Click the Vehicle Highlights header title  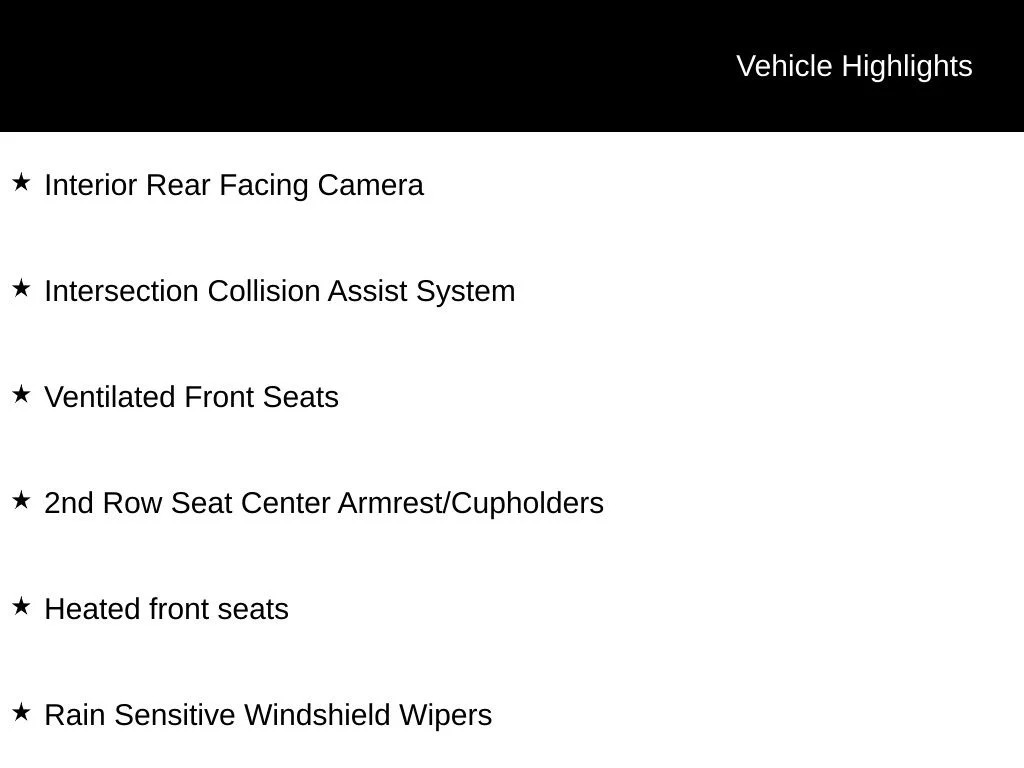click(854, 67)
